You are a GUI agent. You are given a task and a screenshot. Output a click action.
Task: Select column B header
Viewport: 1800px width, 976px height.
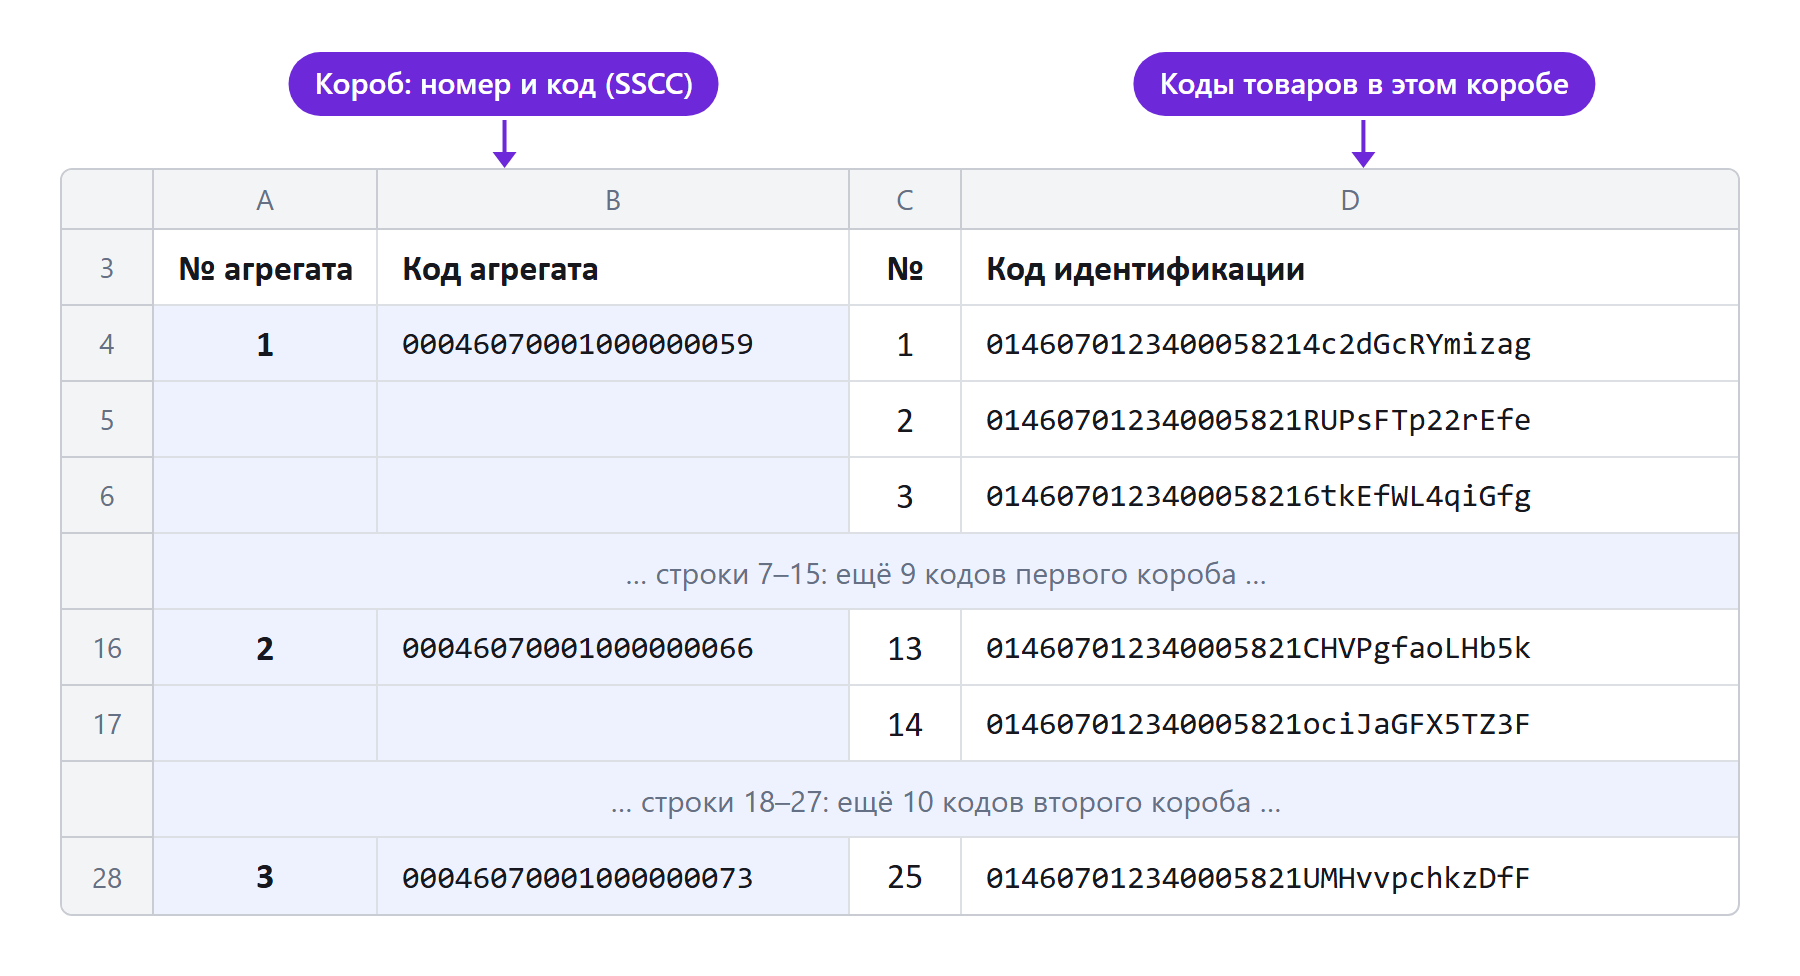tap(613, 200)
